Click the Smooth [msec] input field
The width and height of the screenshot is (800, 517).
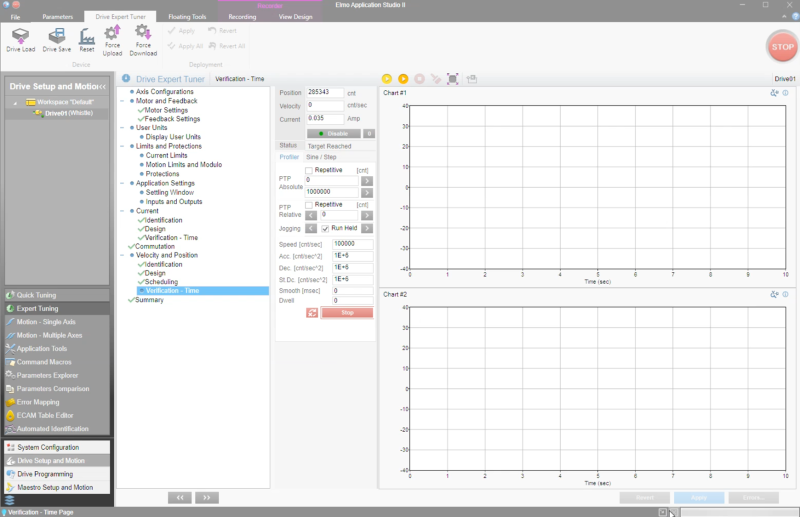[353, 291]
